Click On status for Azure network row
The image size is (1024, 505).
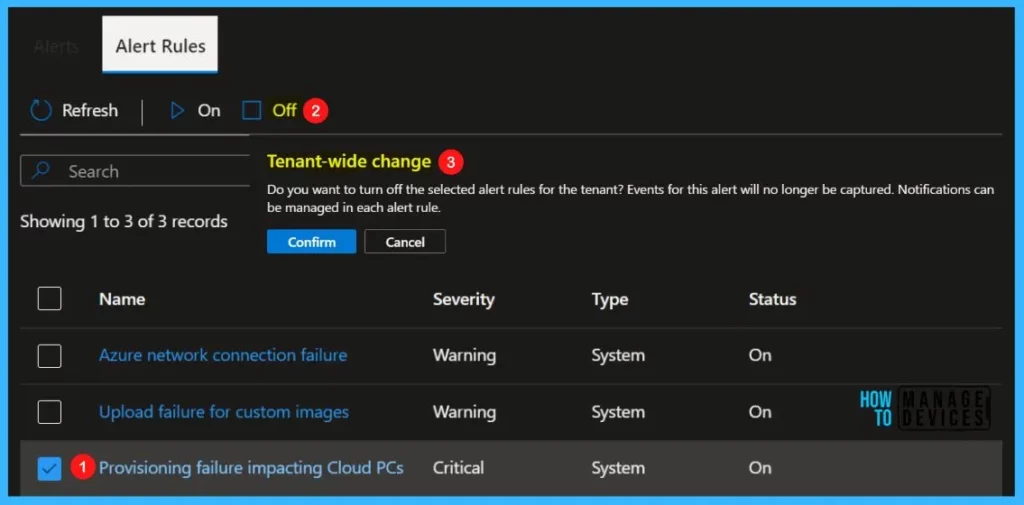click(760, 355)
